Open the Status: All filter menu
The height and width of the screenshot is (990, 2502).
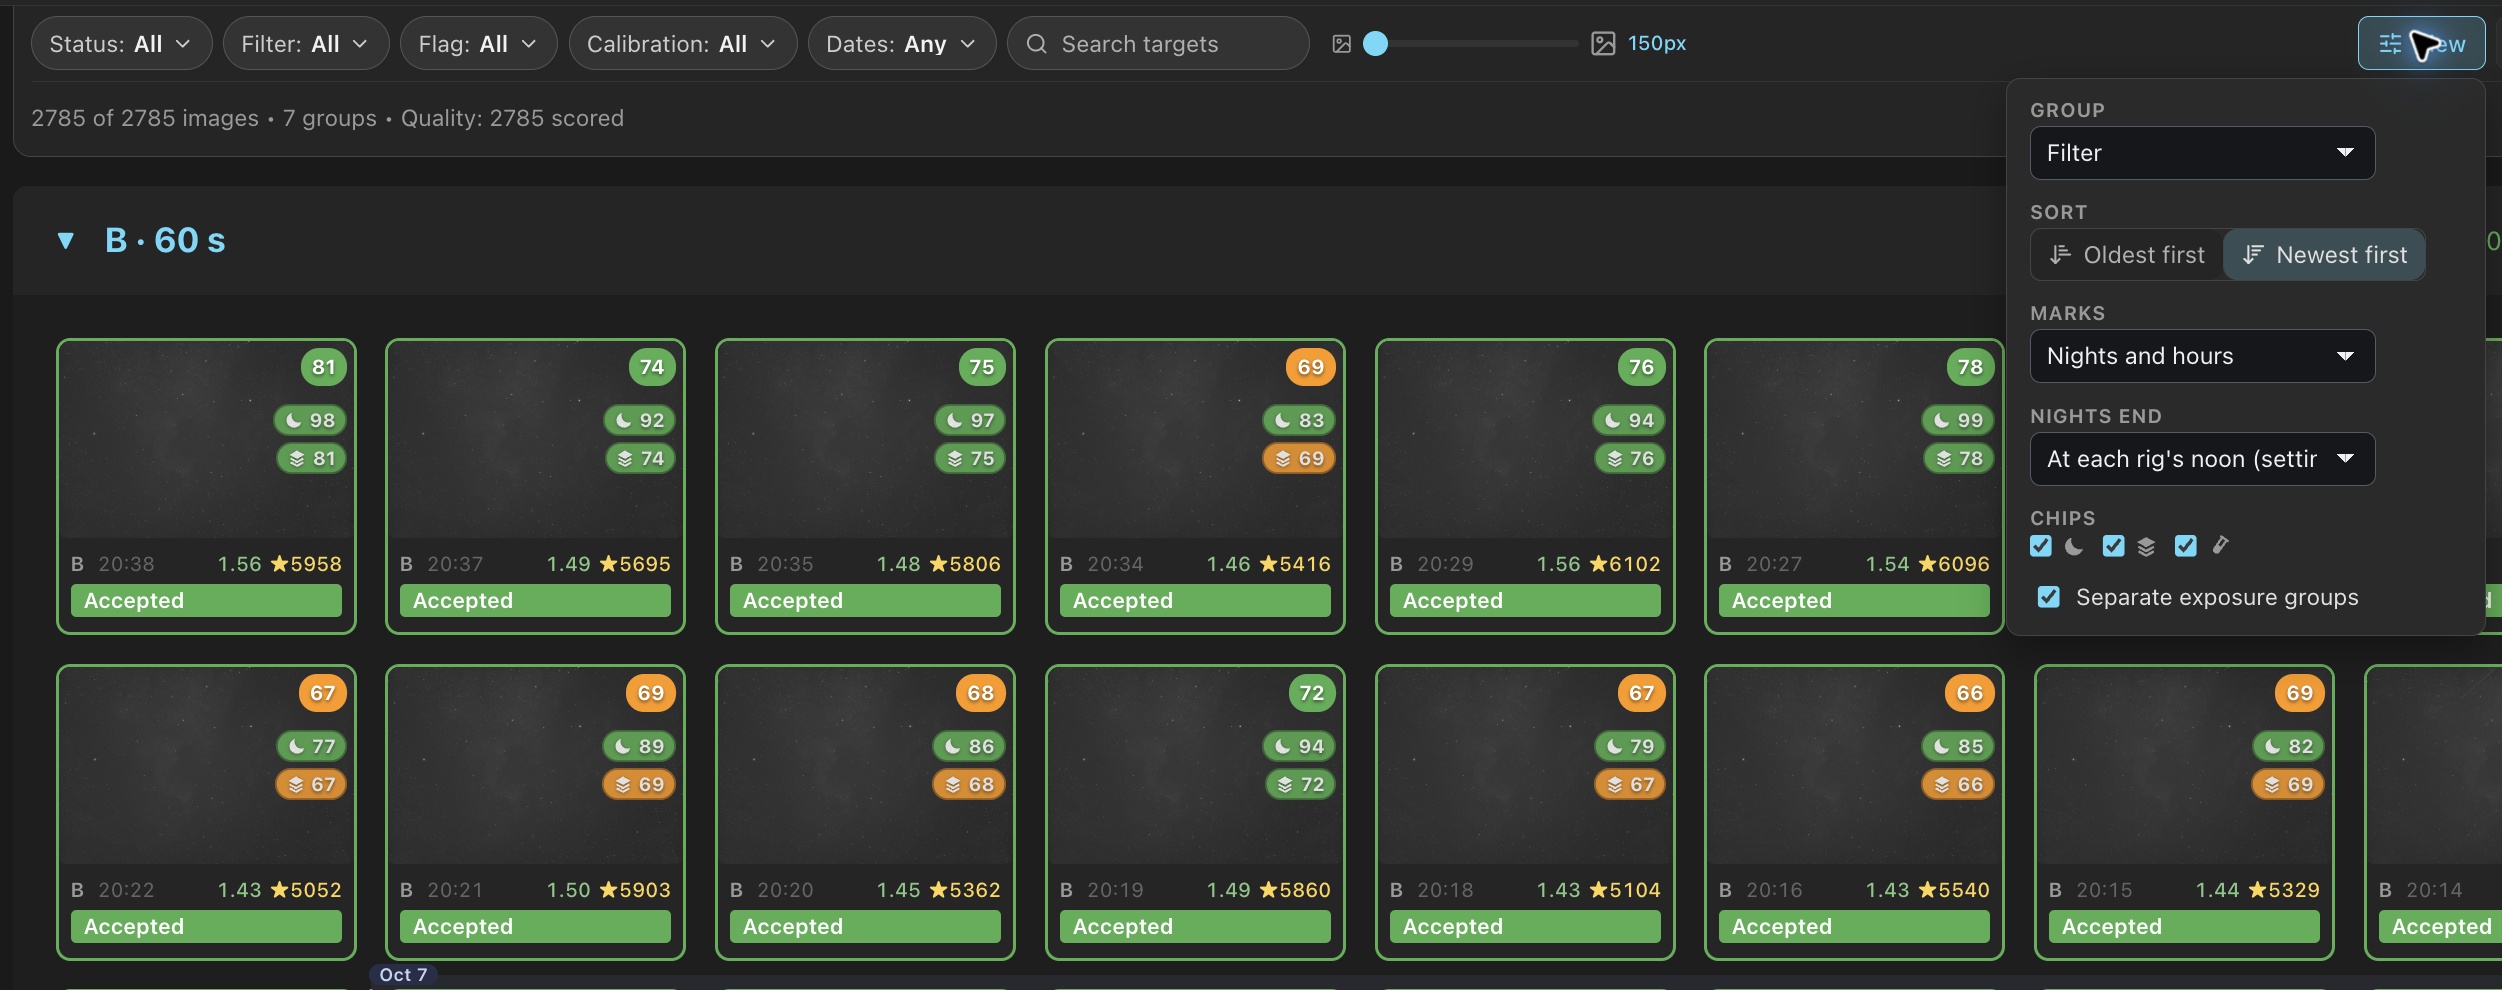(x=121, y=44)
